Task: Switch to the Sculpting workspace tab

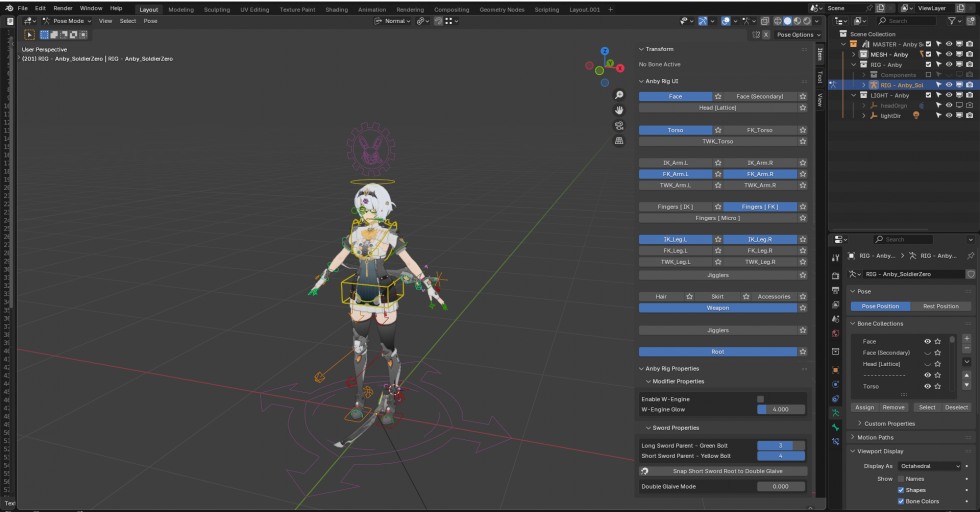Action: pyautogui.click(x=216, y=9)
